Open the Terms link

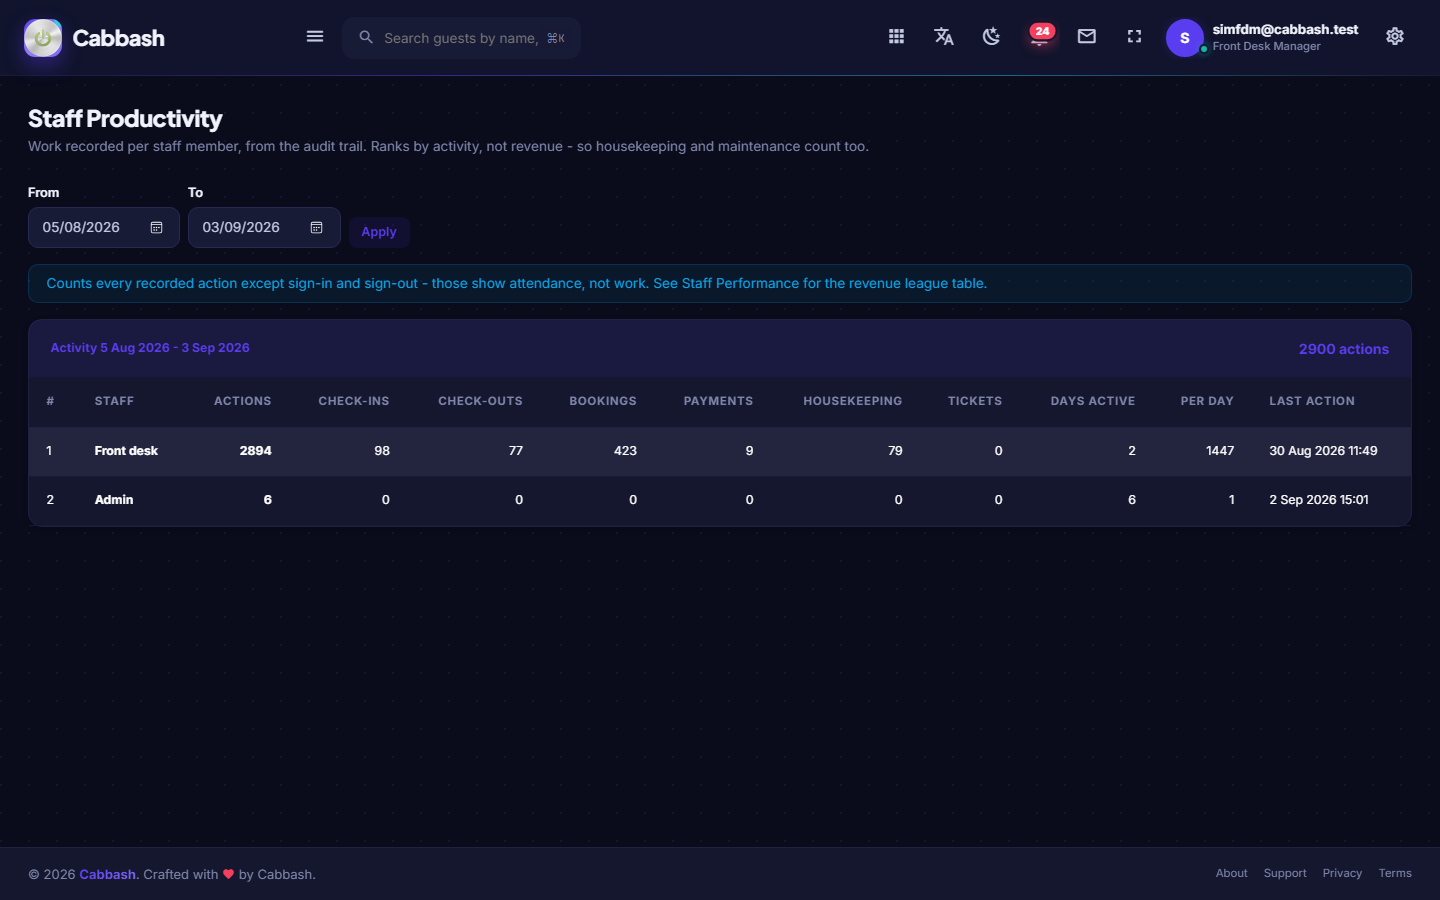point(1395,873)
